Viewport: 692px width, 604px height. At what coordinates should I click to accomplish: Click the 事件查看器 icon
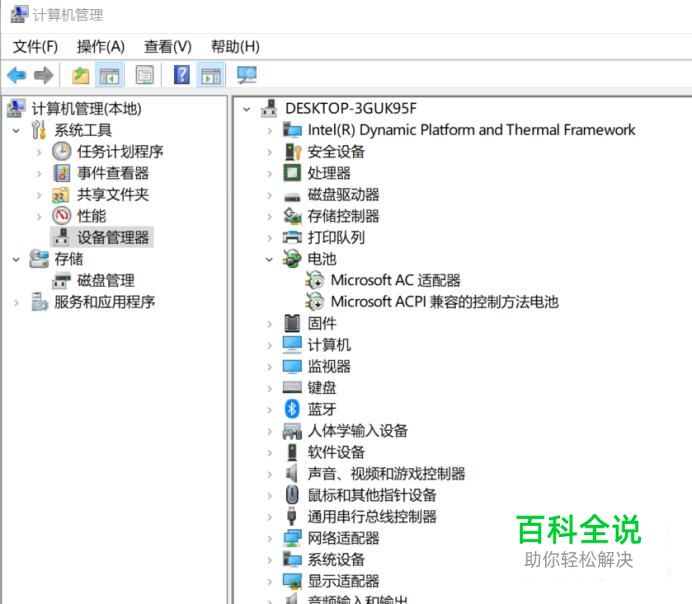coord(61,173)
